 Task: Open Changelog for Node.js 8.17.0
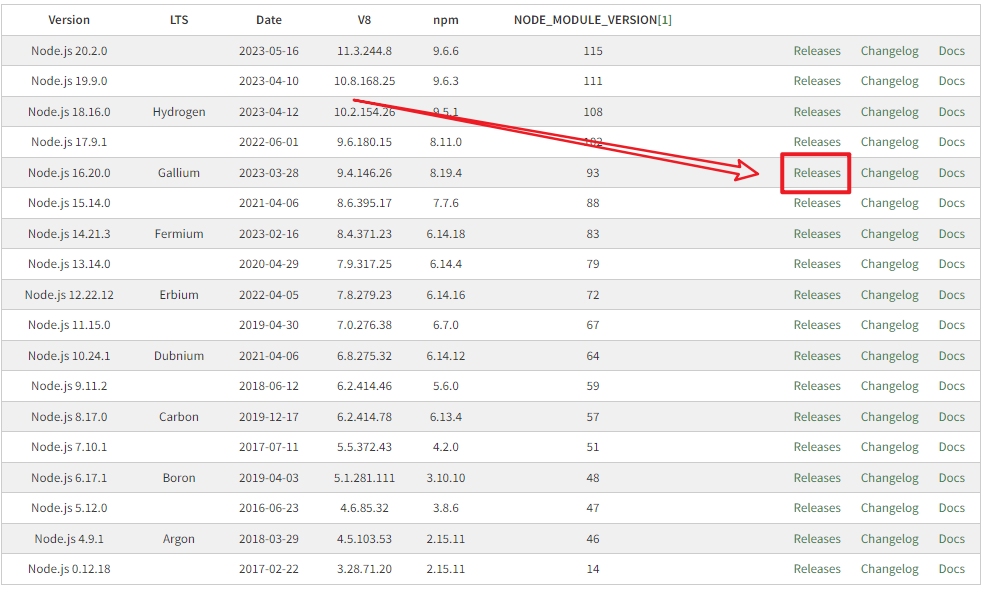tap(889, 417)
